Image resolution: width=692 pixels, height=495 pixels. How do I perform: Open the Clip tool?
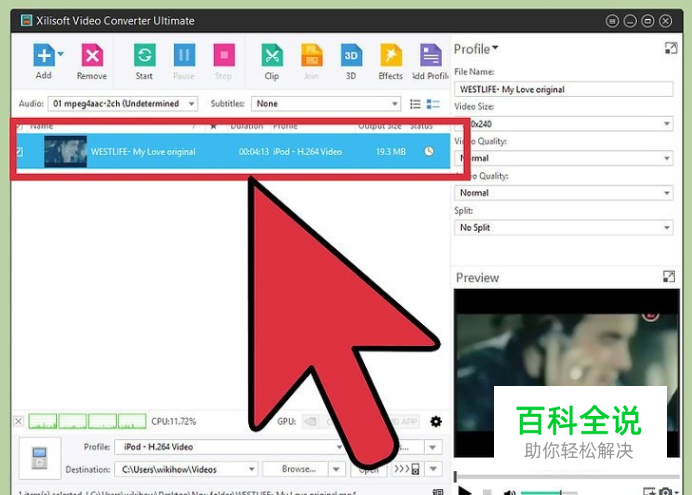[x=272, y=56]
